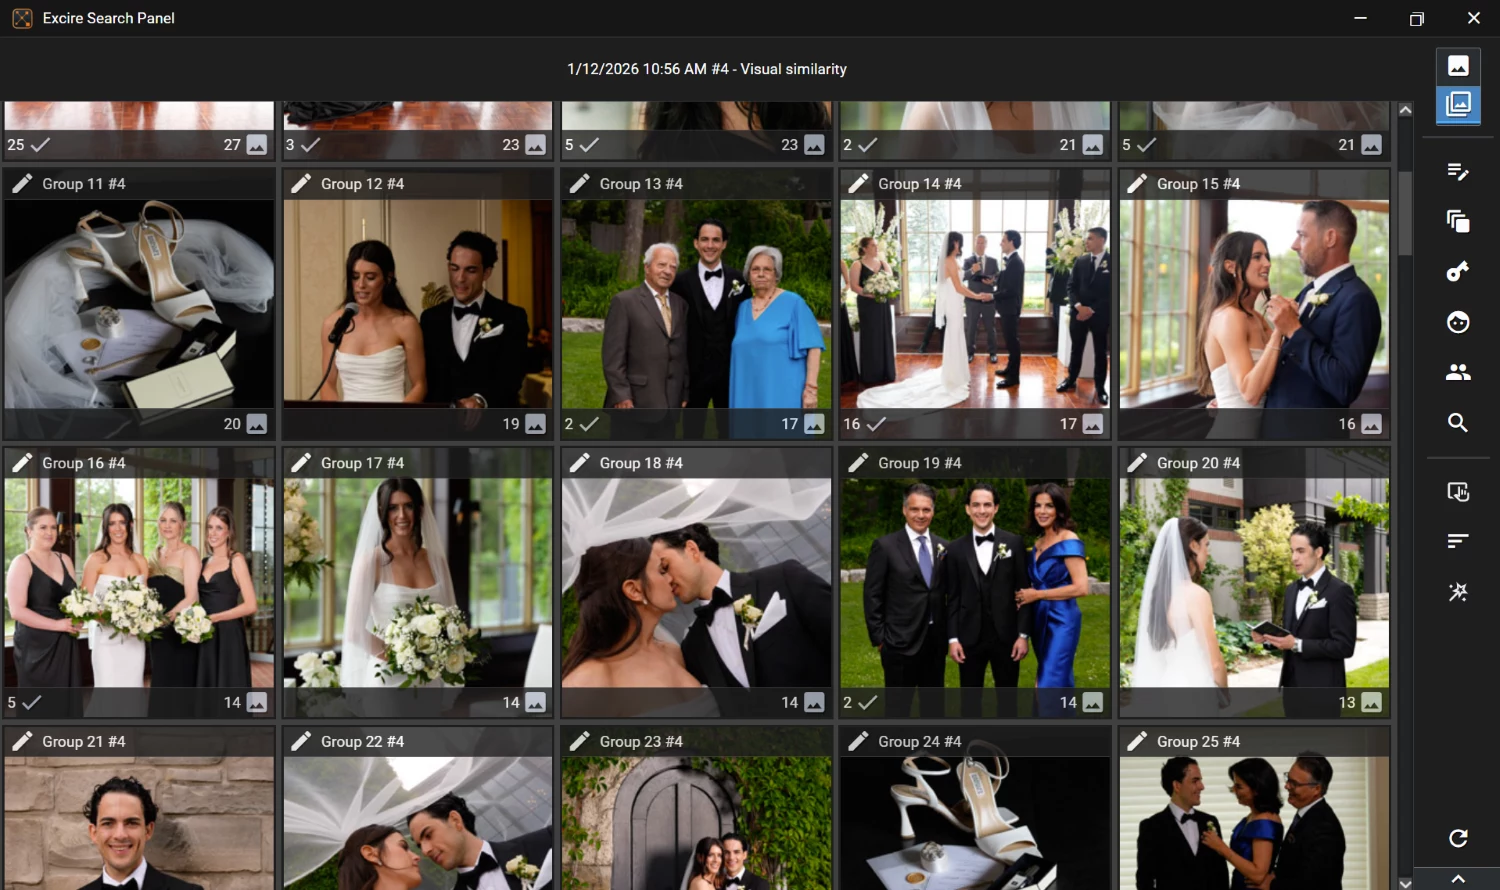Click the Group 18 #4 pencil icon
Image resolution: width=1500 pixels, height=890 pixels.
click(579, 463)
